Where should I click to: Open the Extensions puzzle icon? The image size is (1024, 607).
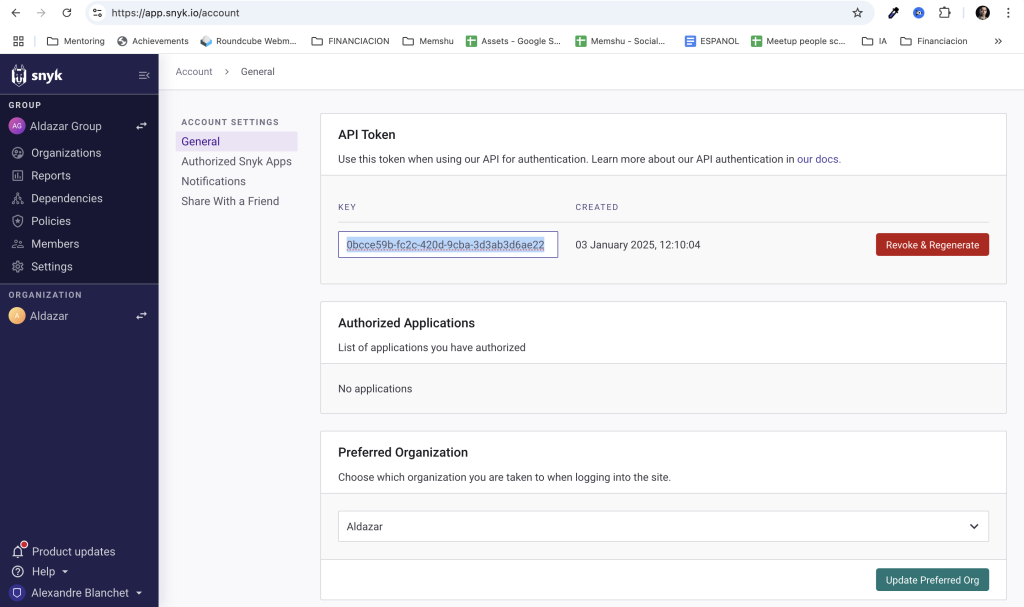point(944,12)
